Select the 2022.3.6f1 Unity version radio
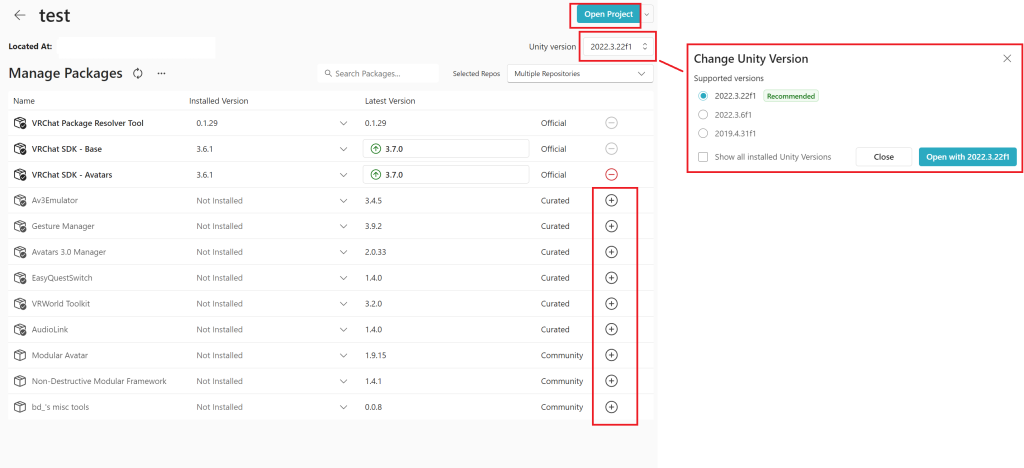The image size is (1024, 468). (703, 114)
